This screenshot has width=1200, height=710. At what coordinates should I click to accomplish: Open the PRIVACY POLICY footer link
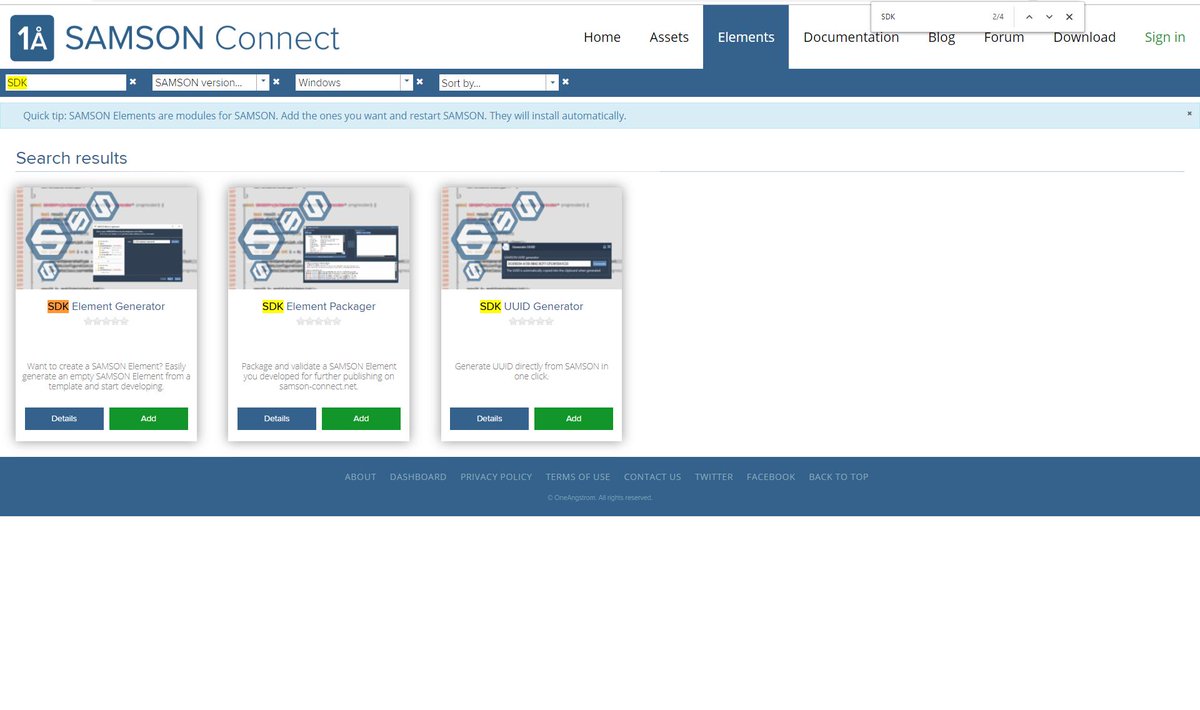496,477
